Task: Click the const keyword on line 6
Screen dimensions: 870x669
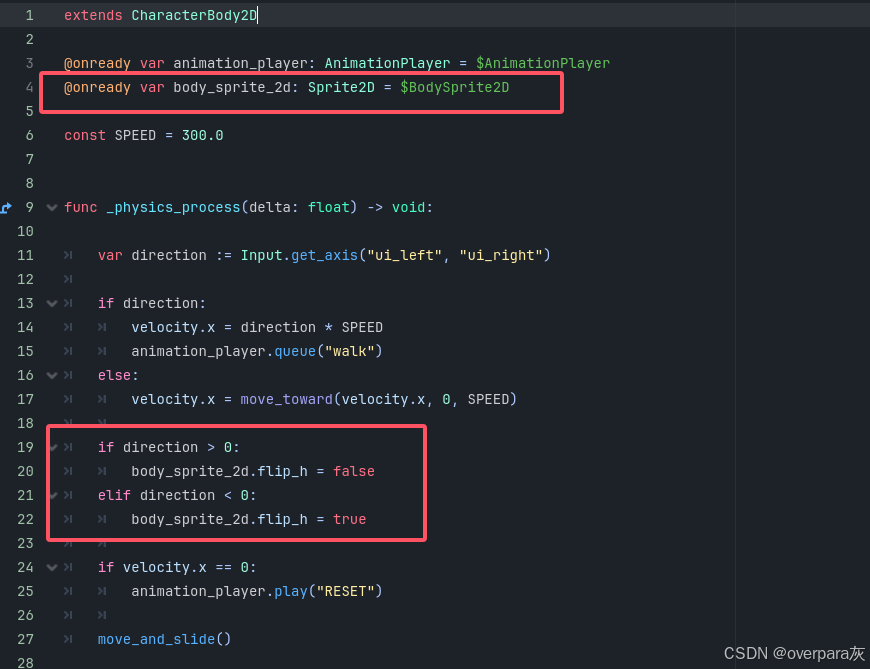Action: click(85, 135)
